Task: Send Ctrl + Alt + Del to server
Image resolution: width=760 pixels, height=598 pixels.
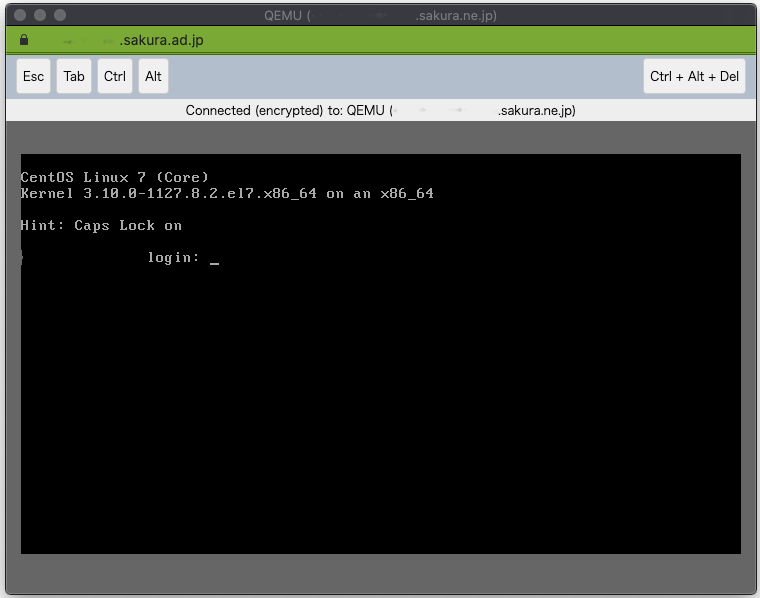Action: [x=694, y=76]
